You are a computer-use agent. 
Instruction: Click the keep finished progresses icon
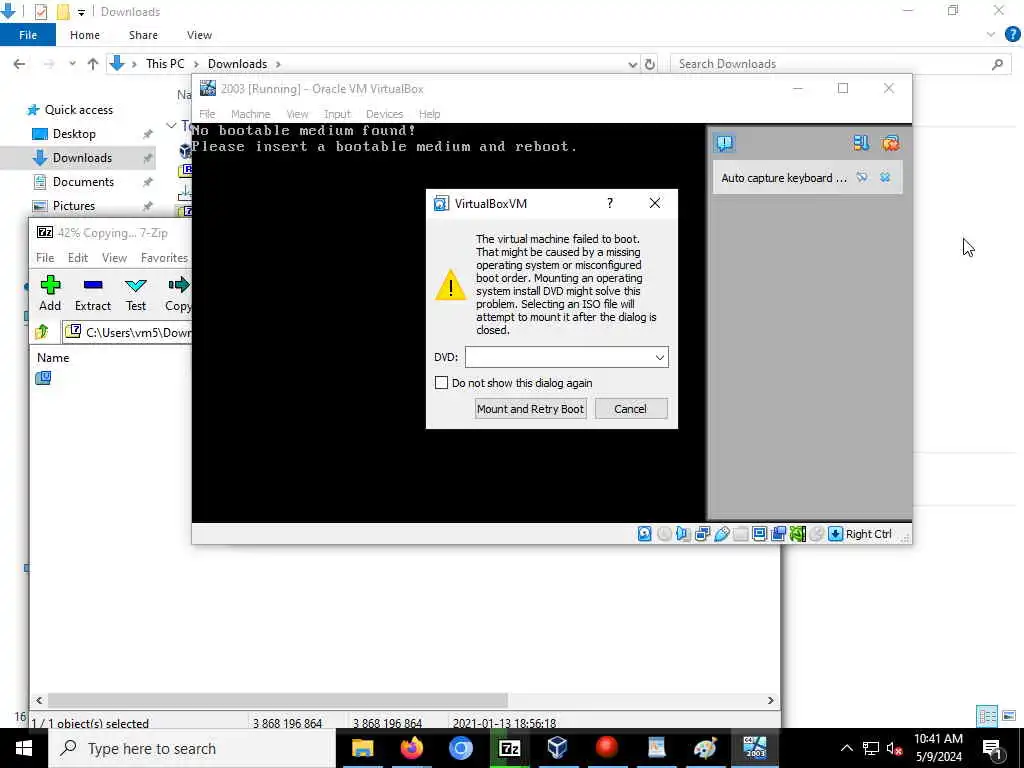(861, 143)
